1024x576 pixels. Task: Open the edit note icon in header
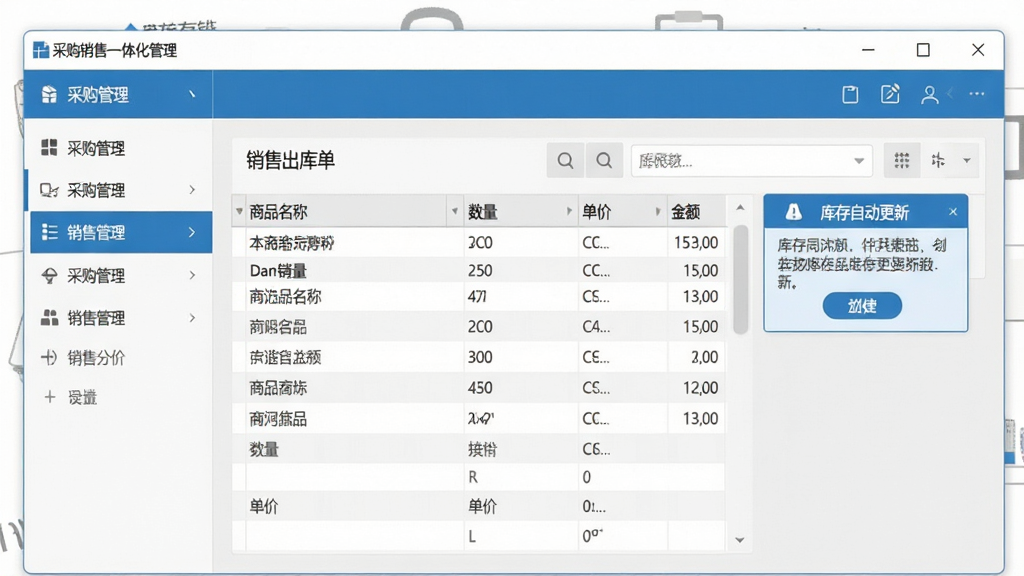point(890,94)
